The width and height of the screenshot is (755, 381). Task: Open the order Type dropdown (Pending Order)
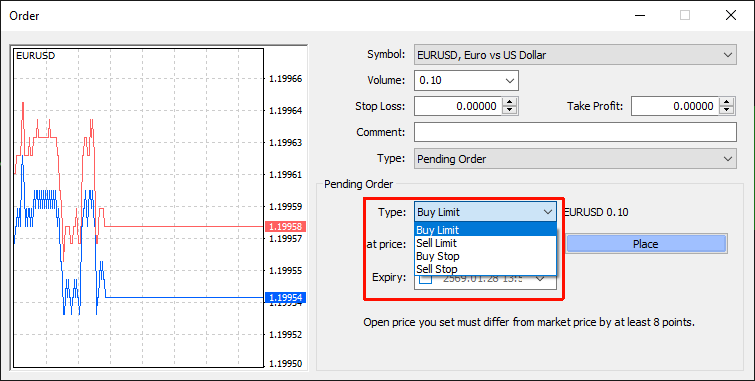[575, 159]
